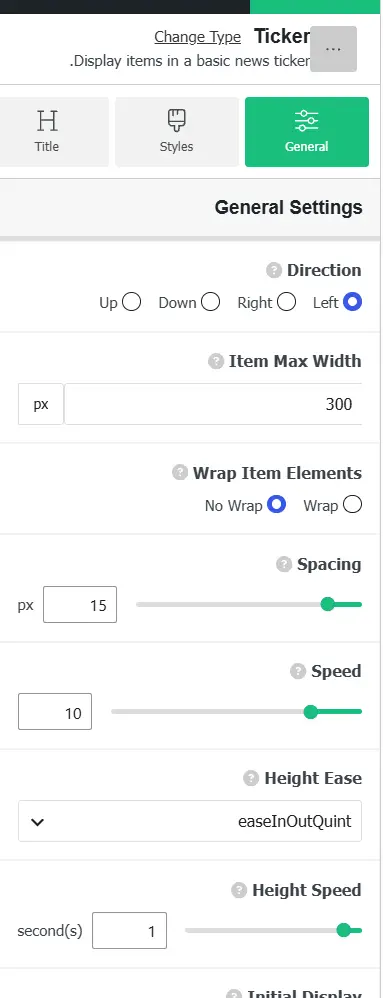The width and height of the screenshot is (383, 998).
Task: Click the Change Type link
Action: (197, 37)
